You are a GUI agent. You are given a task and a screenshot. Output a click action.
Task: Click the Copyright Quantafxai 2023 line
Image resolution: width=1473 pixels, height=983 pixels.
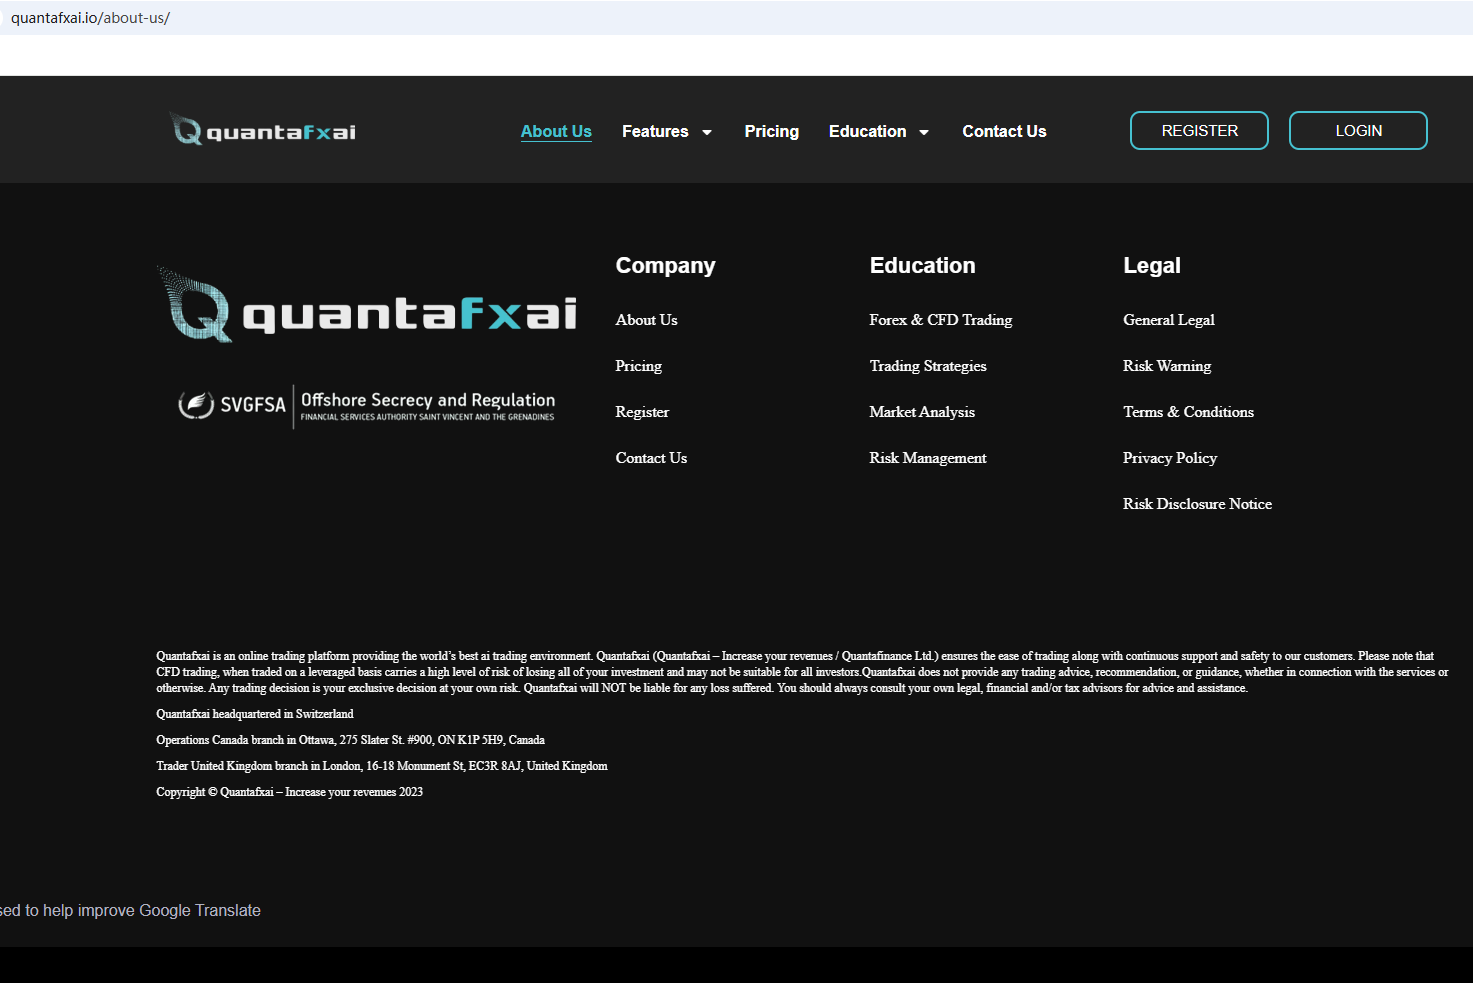click(289, 792)
